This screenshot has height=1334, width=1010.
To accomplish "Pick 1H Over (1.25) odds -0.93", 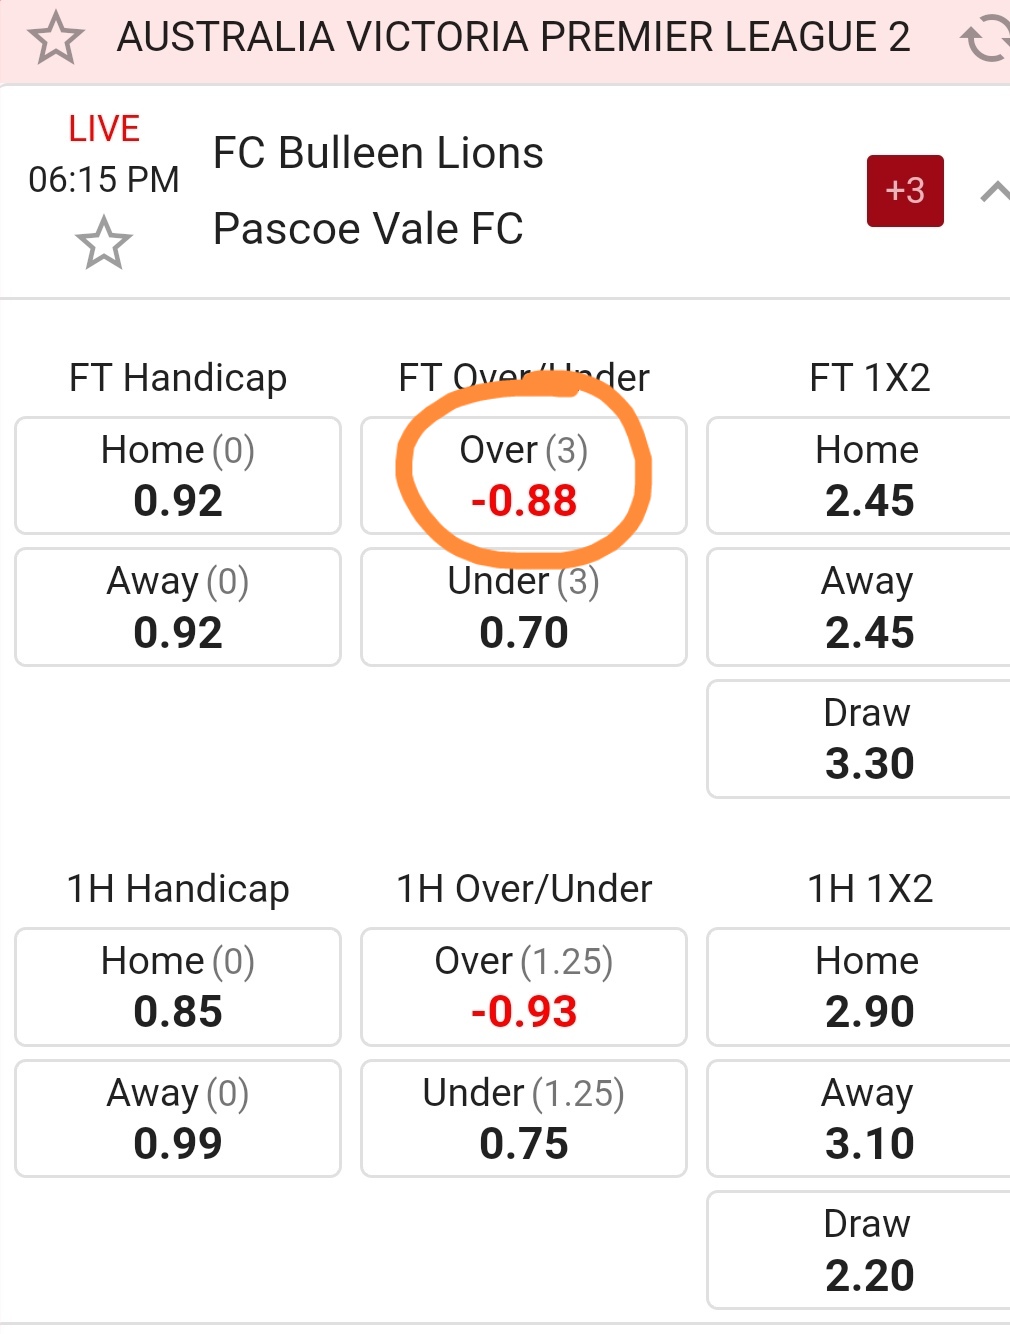I will (x=523, y=987).
